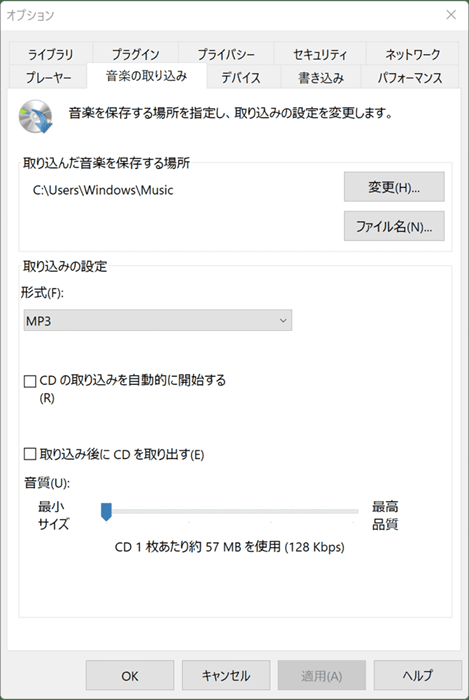
Task: Check 取り込み後に CD を取り出す option
Action: 29,454
